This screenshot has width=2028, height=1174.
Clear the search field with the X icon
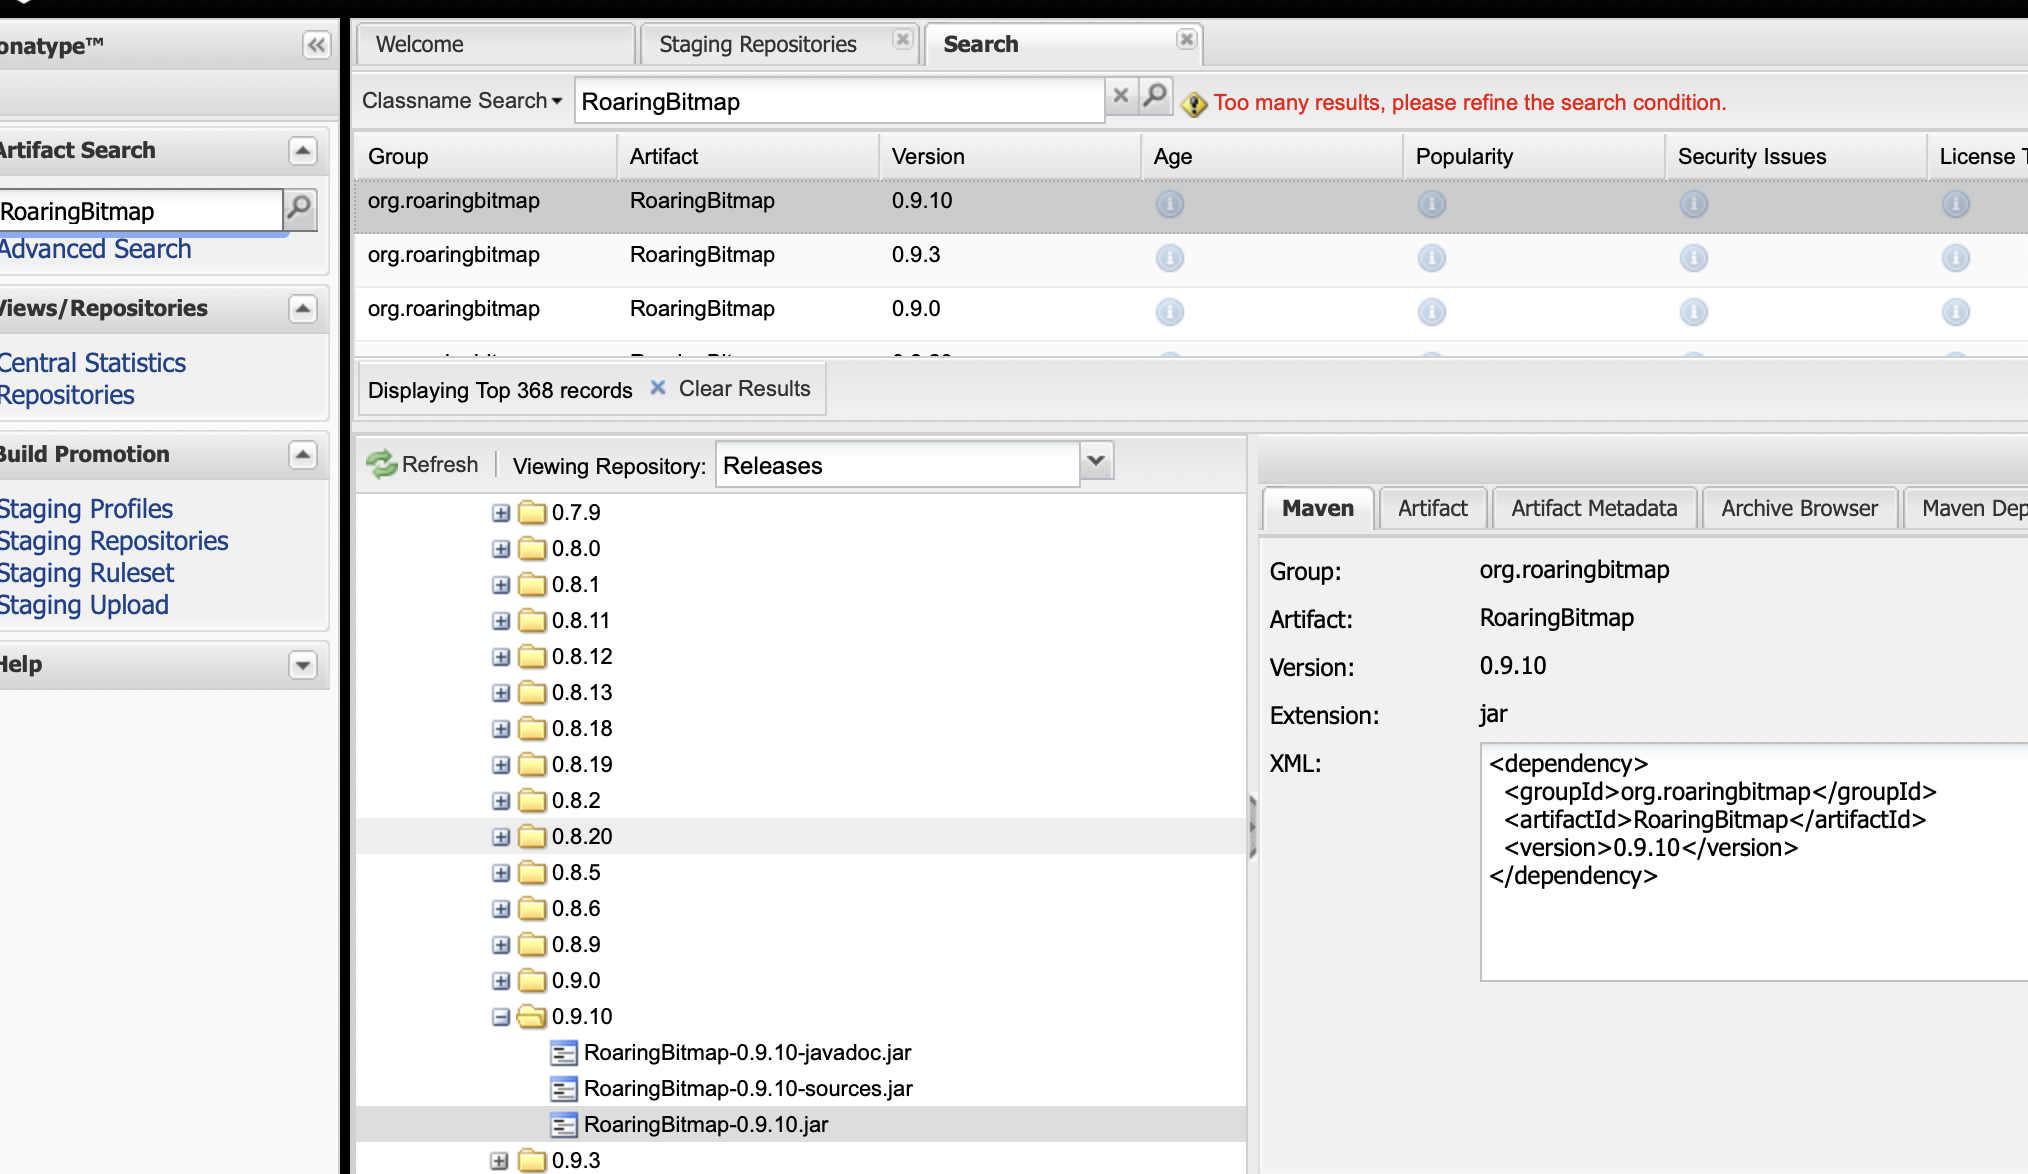(1121, 96)
